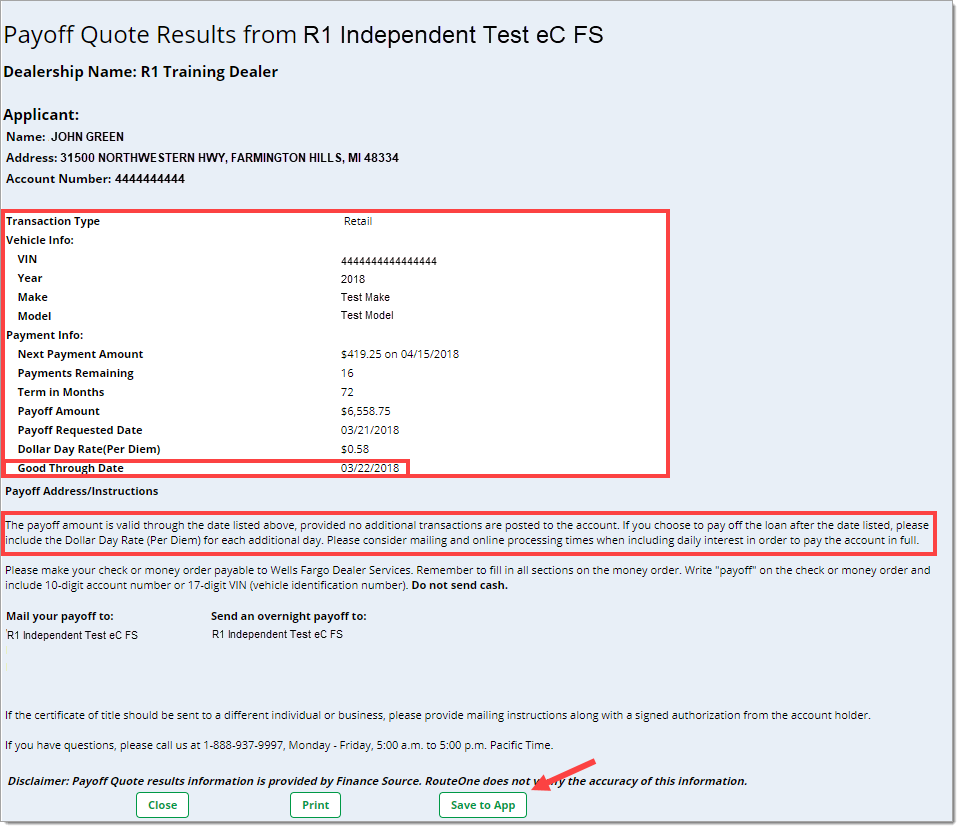960x829 pixels.
Task: Click the Payoff Address/Instructions heading
Action: pos(82,491)
